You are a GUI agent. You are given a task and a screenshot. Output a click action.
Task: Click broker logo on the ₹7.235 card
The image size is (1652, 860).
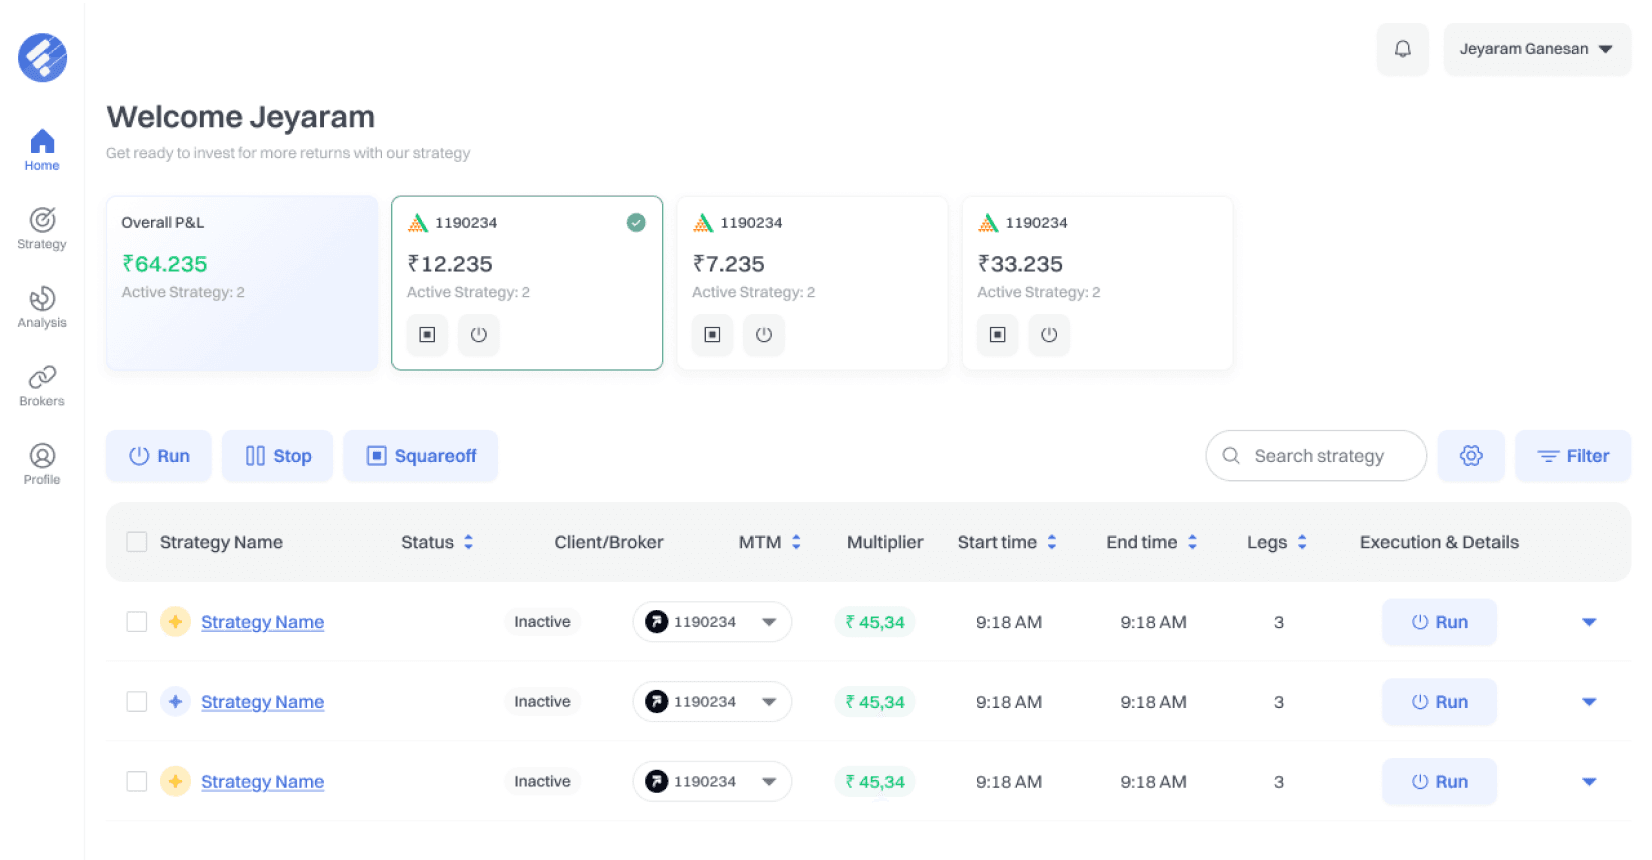pos(704,223)
